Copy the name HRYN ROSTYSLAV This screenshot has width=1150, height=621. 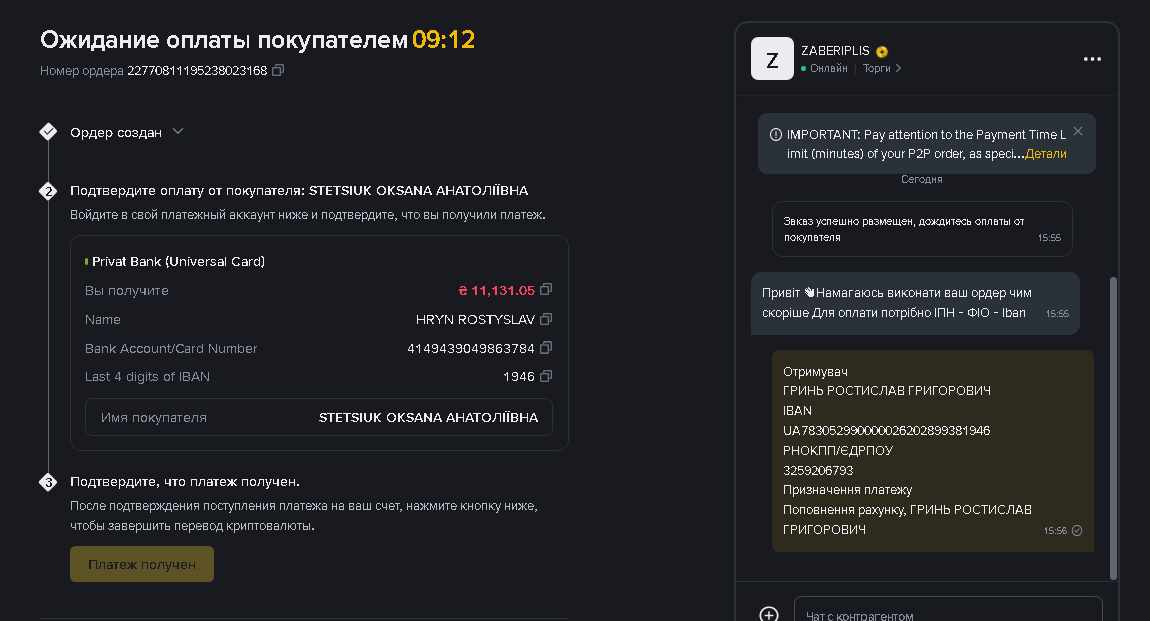pyautogui.click(x=546, y=319)
